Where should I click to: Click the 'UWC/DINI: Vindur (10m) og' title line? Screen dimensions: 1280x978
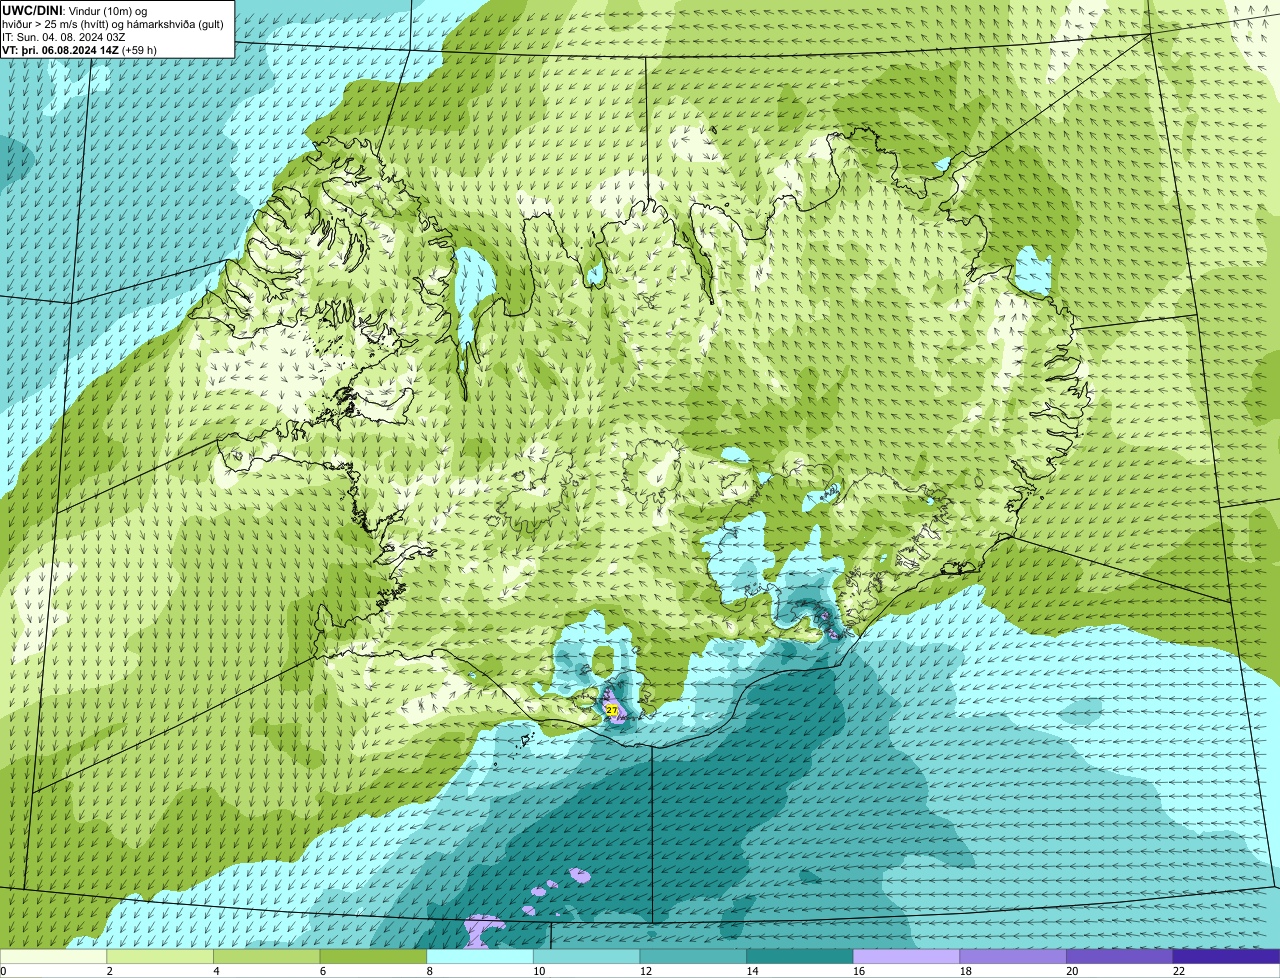pos(75,10)
